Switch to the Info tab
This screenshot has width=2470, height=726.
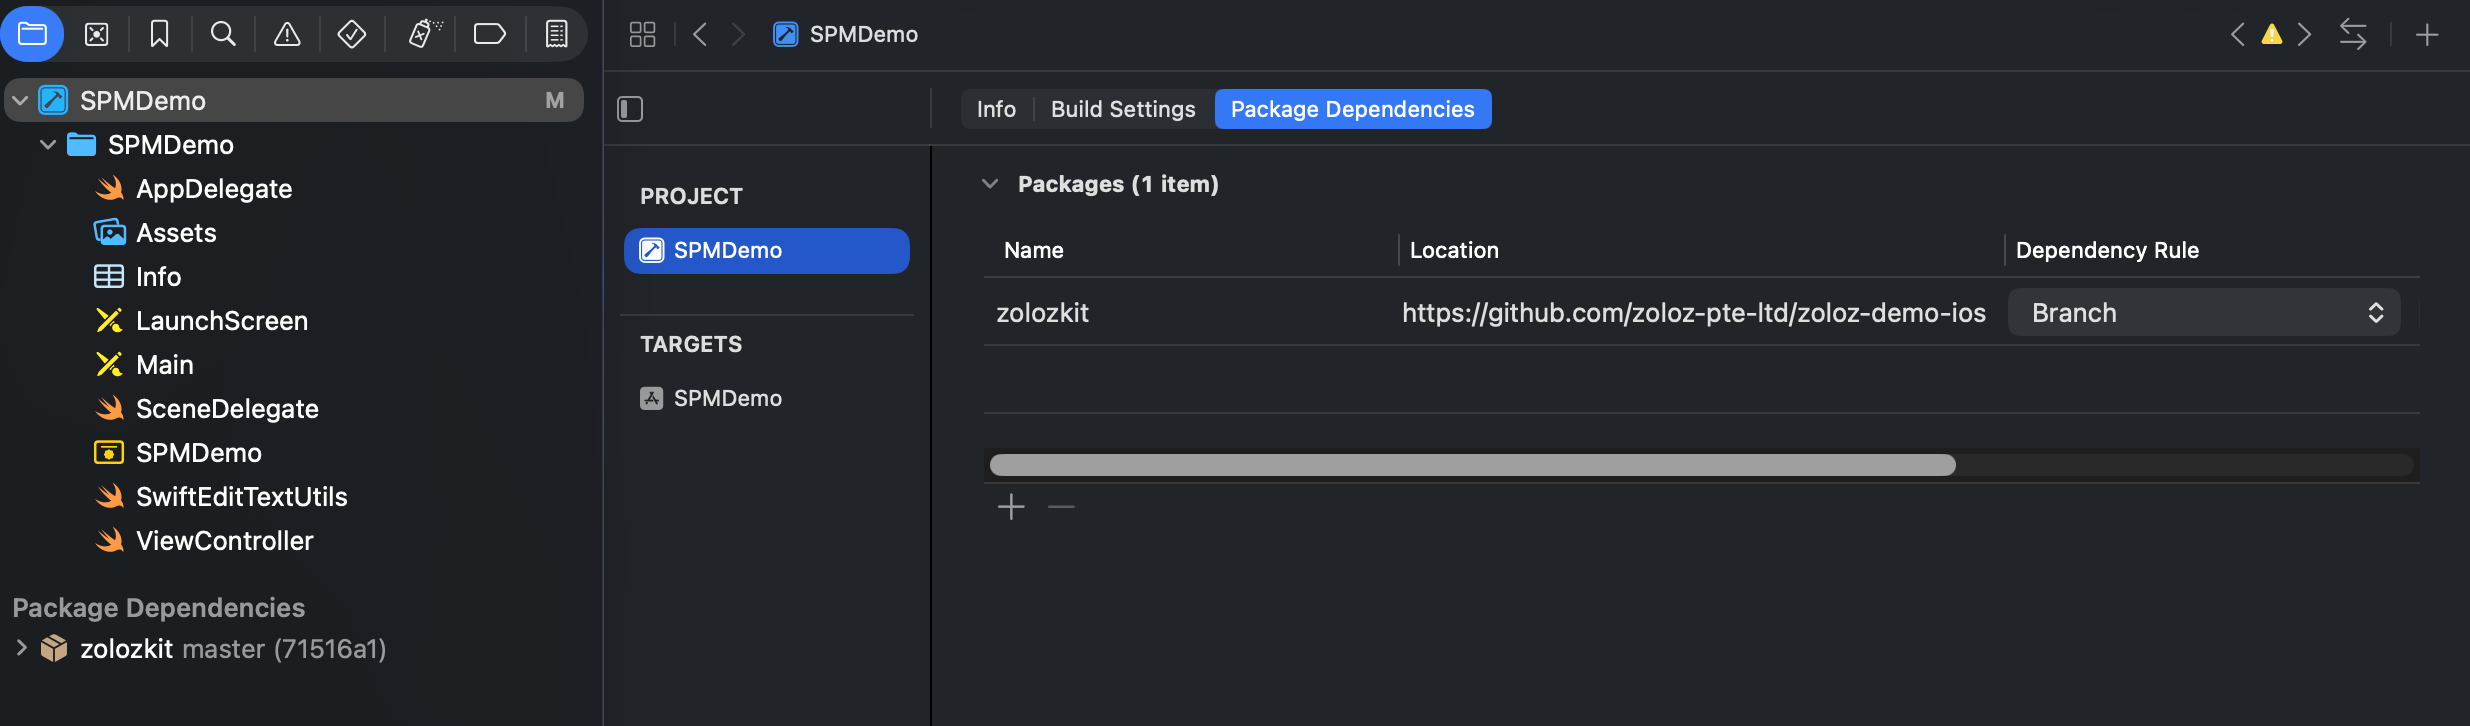(x=995, y=109)
